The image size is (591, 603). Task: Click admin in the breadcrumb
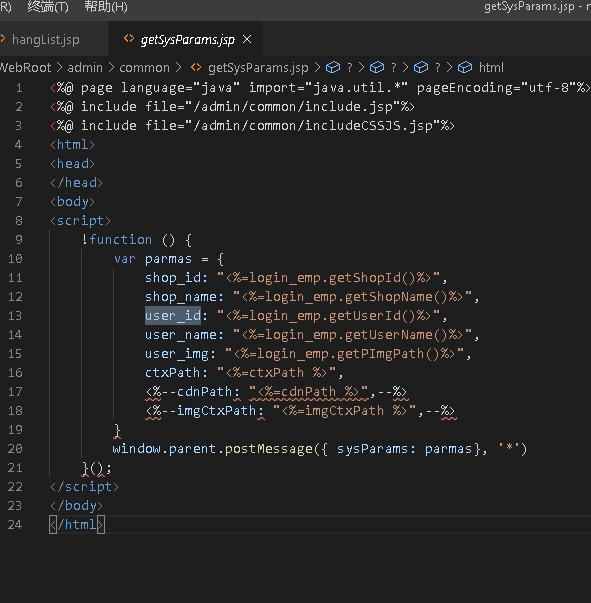click(85, 68)
